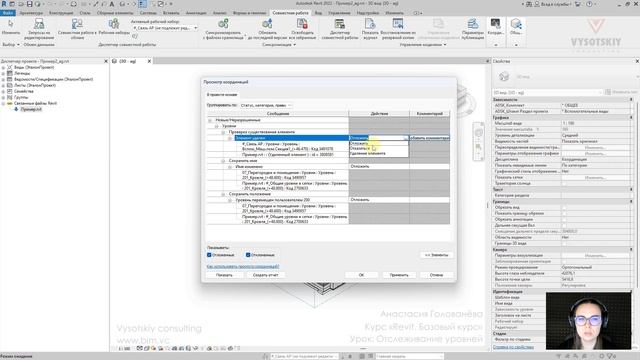The width and height of the screenshot is (640, 360).
Task: Select Пример.rvt link in Project Browser
Action: [x=31, y=109]
